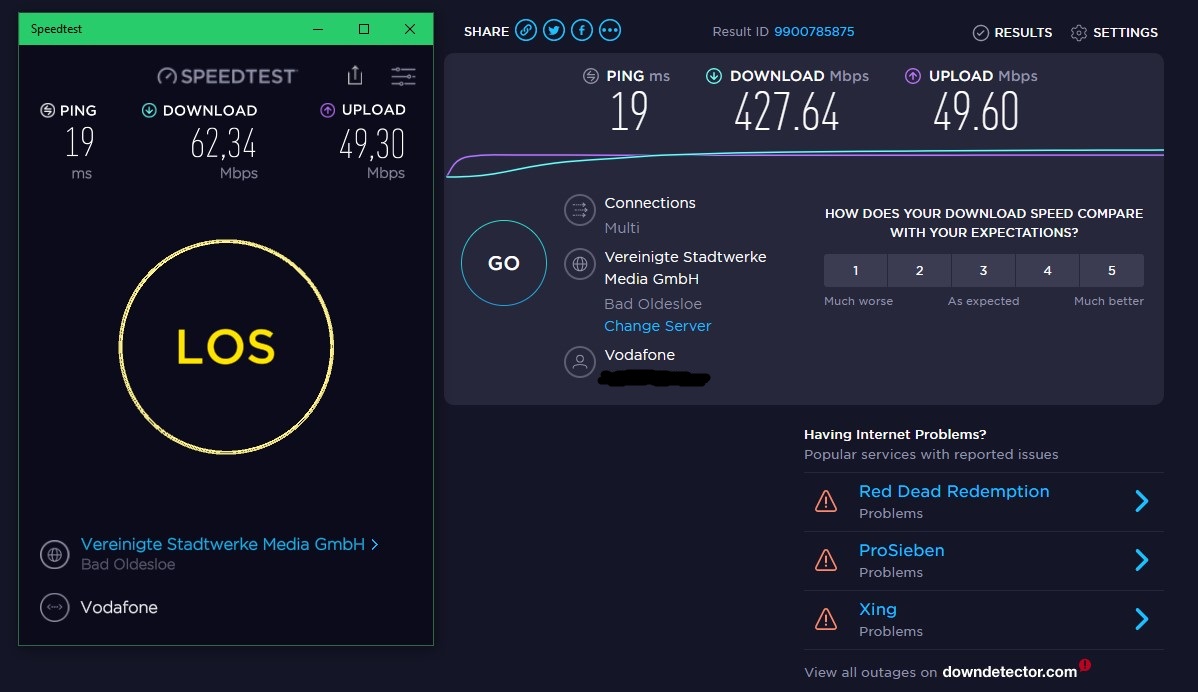Click the DOWNLOAD arrow icon in Speedtest app
The image size is (1198, 692).
(149, 111)
